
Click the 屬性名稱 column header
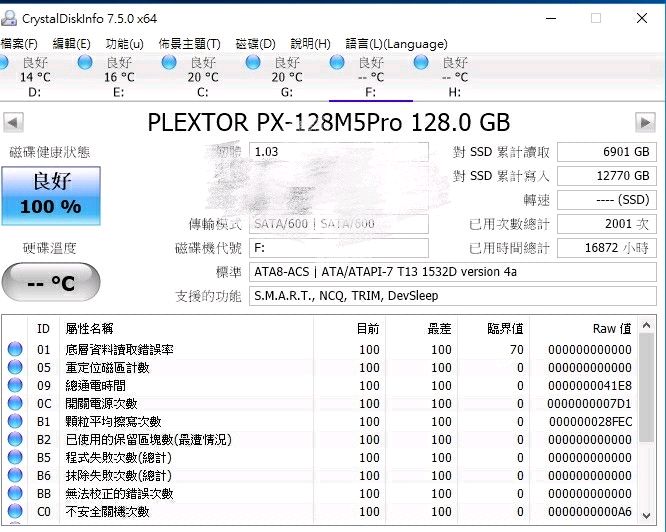pyautogui.click(x=186, y=328)
